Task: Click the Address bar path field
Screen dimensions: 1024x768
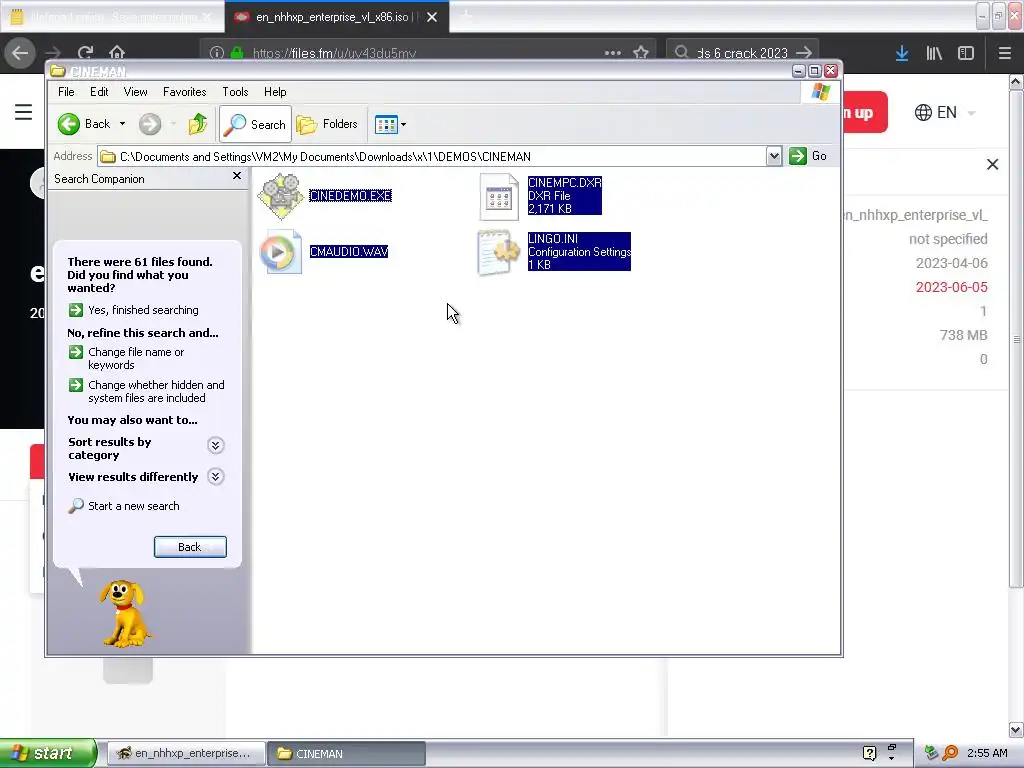Action: pyautogui.click(x=432, y=157)
